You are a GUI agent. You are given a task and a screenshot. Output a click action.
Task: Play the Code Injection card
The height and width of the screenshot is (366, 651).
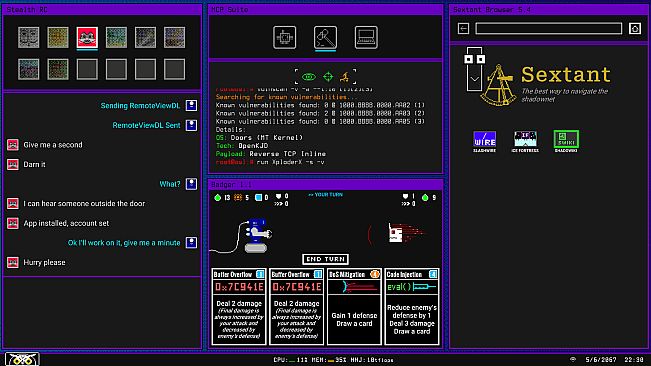tap(412, 307)
